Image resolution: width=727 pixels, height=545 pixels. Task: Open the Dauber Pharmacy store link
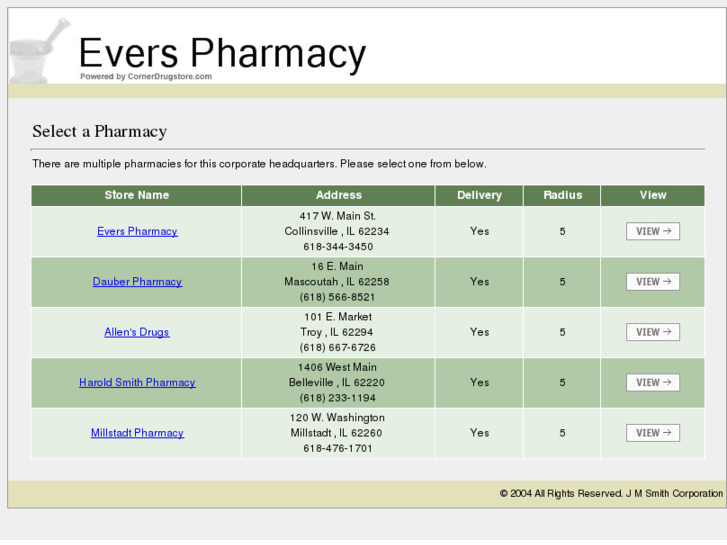coord(137,282)
